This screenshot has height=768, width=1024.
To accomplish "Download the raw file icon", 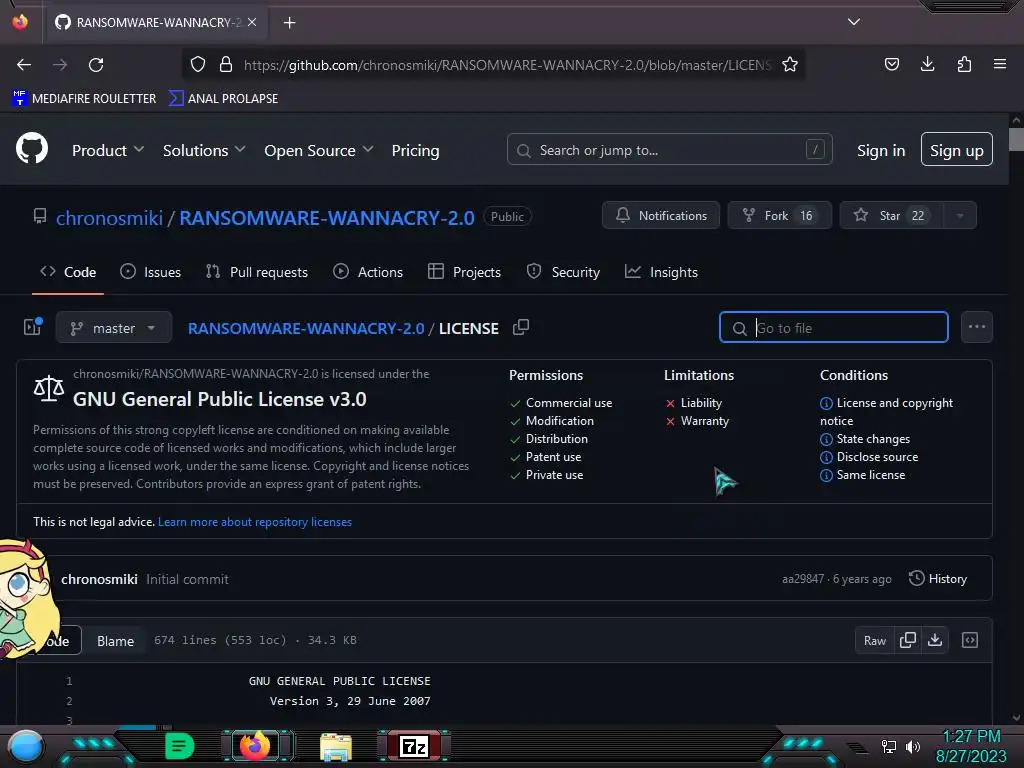I will coord(935,641).
